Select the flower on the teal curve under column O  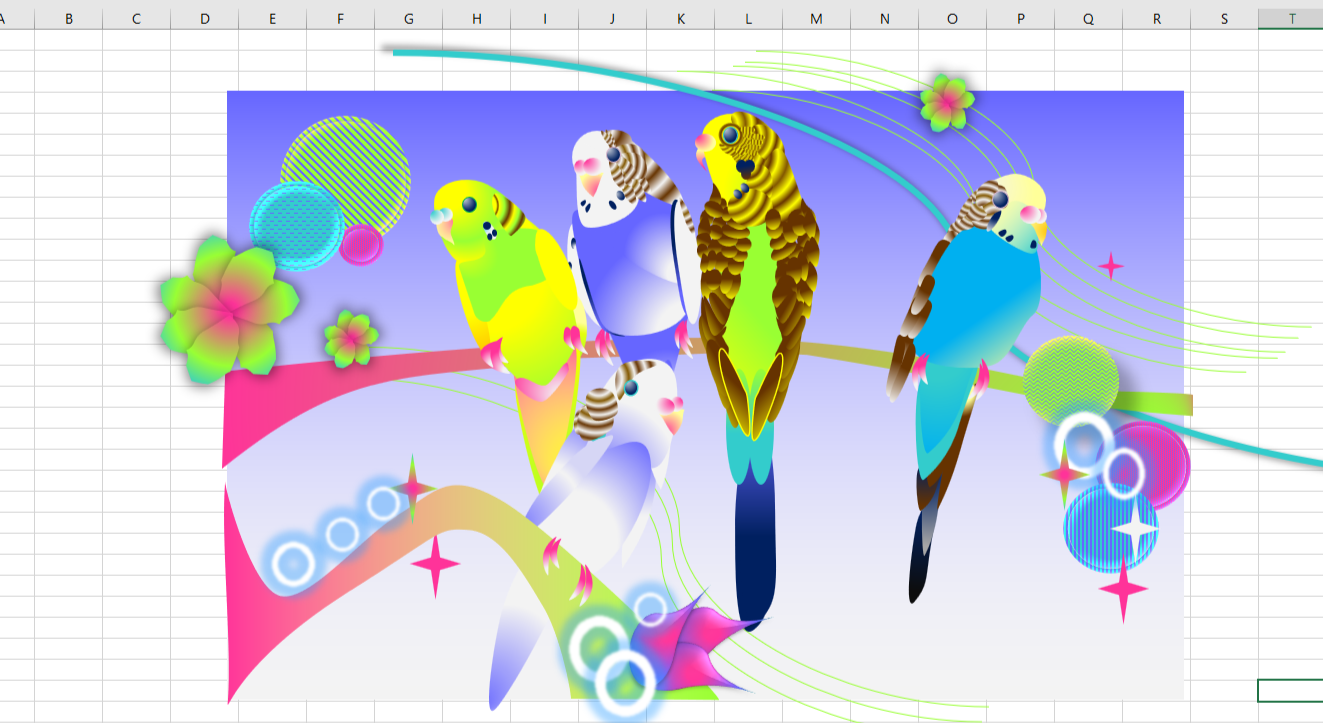(x=946, y=102)
